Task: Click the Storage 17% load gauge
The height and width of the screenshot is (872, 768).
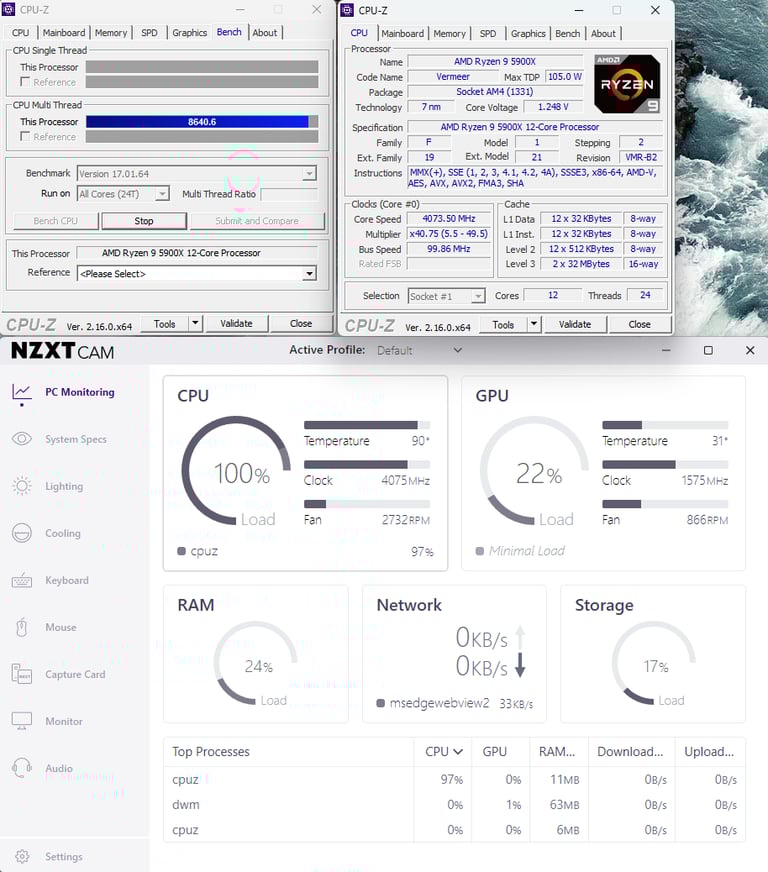Action: pyautogui.click(x=654, y=663)
